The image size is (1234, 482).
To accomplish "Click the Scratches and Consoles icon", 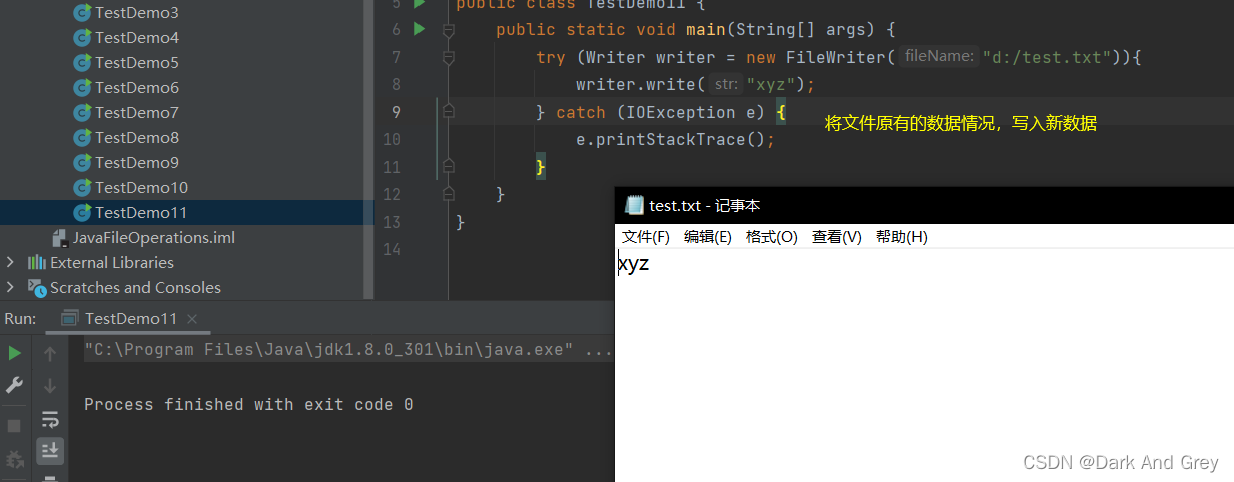I will (x=37, y=288).
